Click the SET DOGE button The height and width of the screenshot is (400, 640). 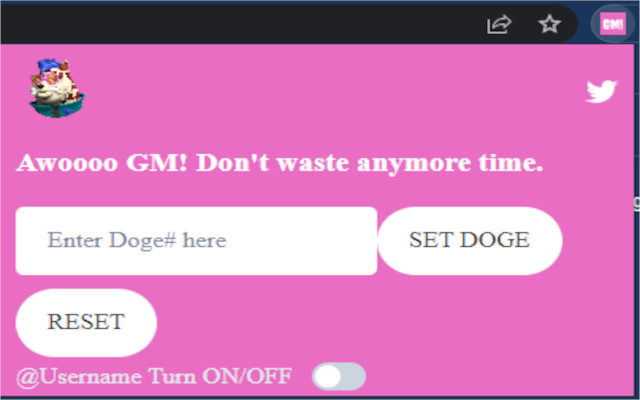tap(470, 240)
